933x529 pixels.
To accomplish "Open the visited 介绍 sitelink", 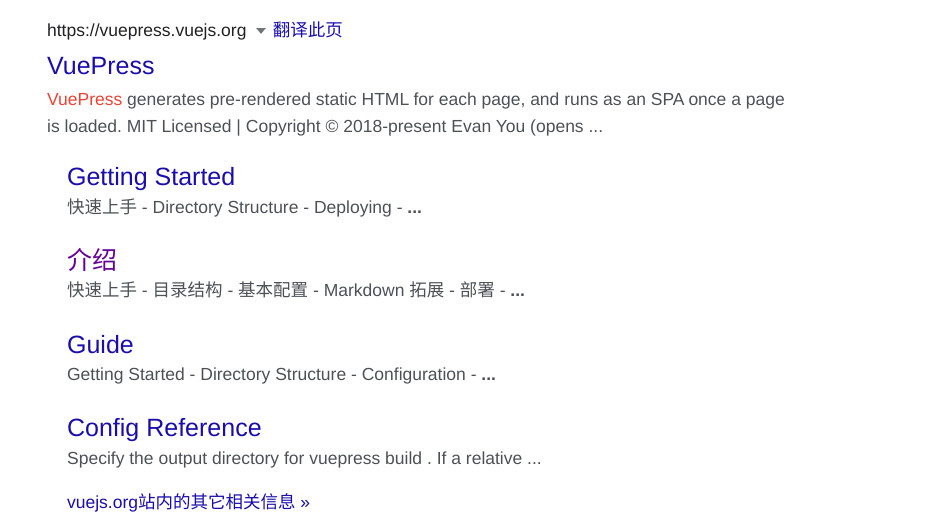I will (92, 259).
